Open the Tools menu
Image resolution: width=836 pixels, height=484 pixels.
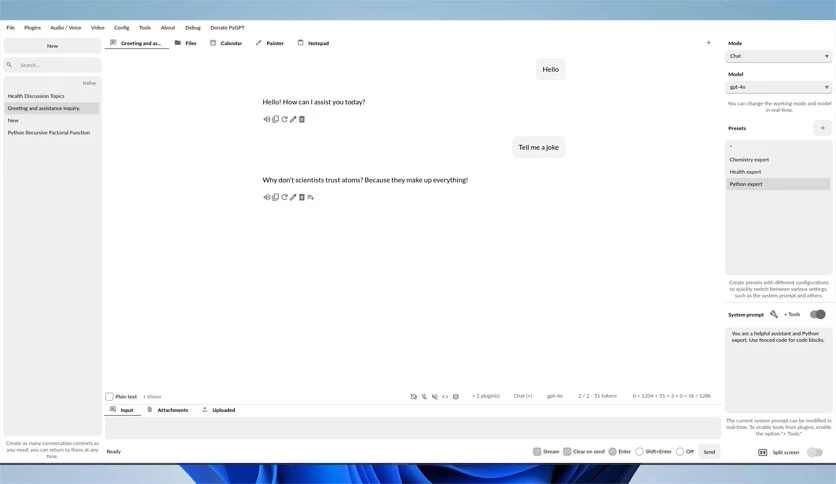click(x=145, y=28)
